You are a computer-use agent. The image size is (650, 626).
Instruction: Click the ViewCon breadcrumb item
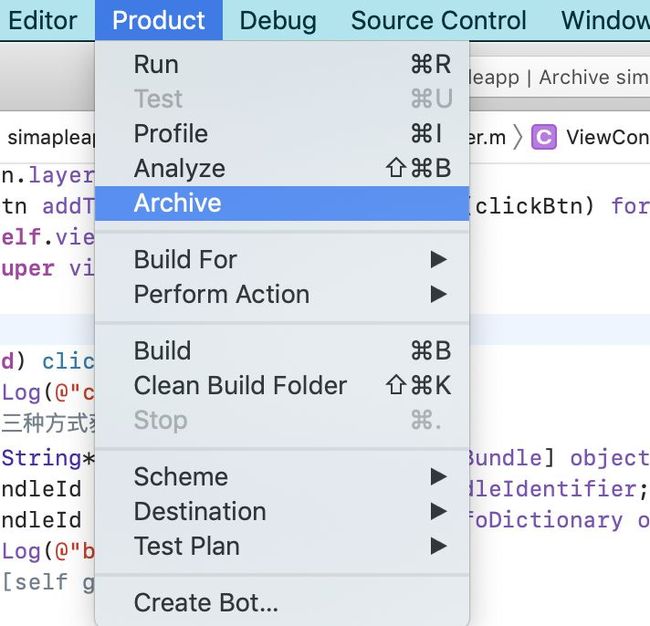608,137
